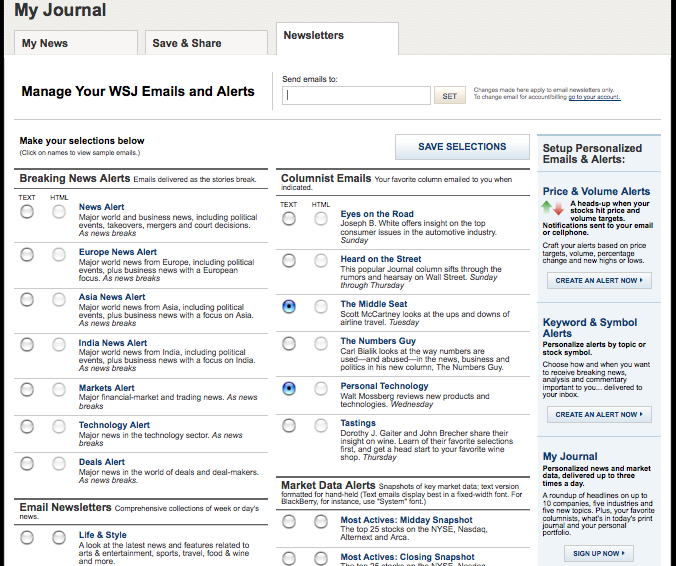
Task: Choose HTML for Heard on the Street
Action: pos(321,260)
